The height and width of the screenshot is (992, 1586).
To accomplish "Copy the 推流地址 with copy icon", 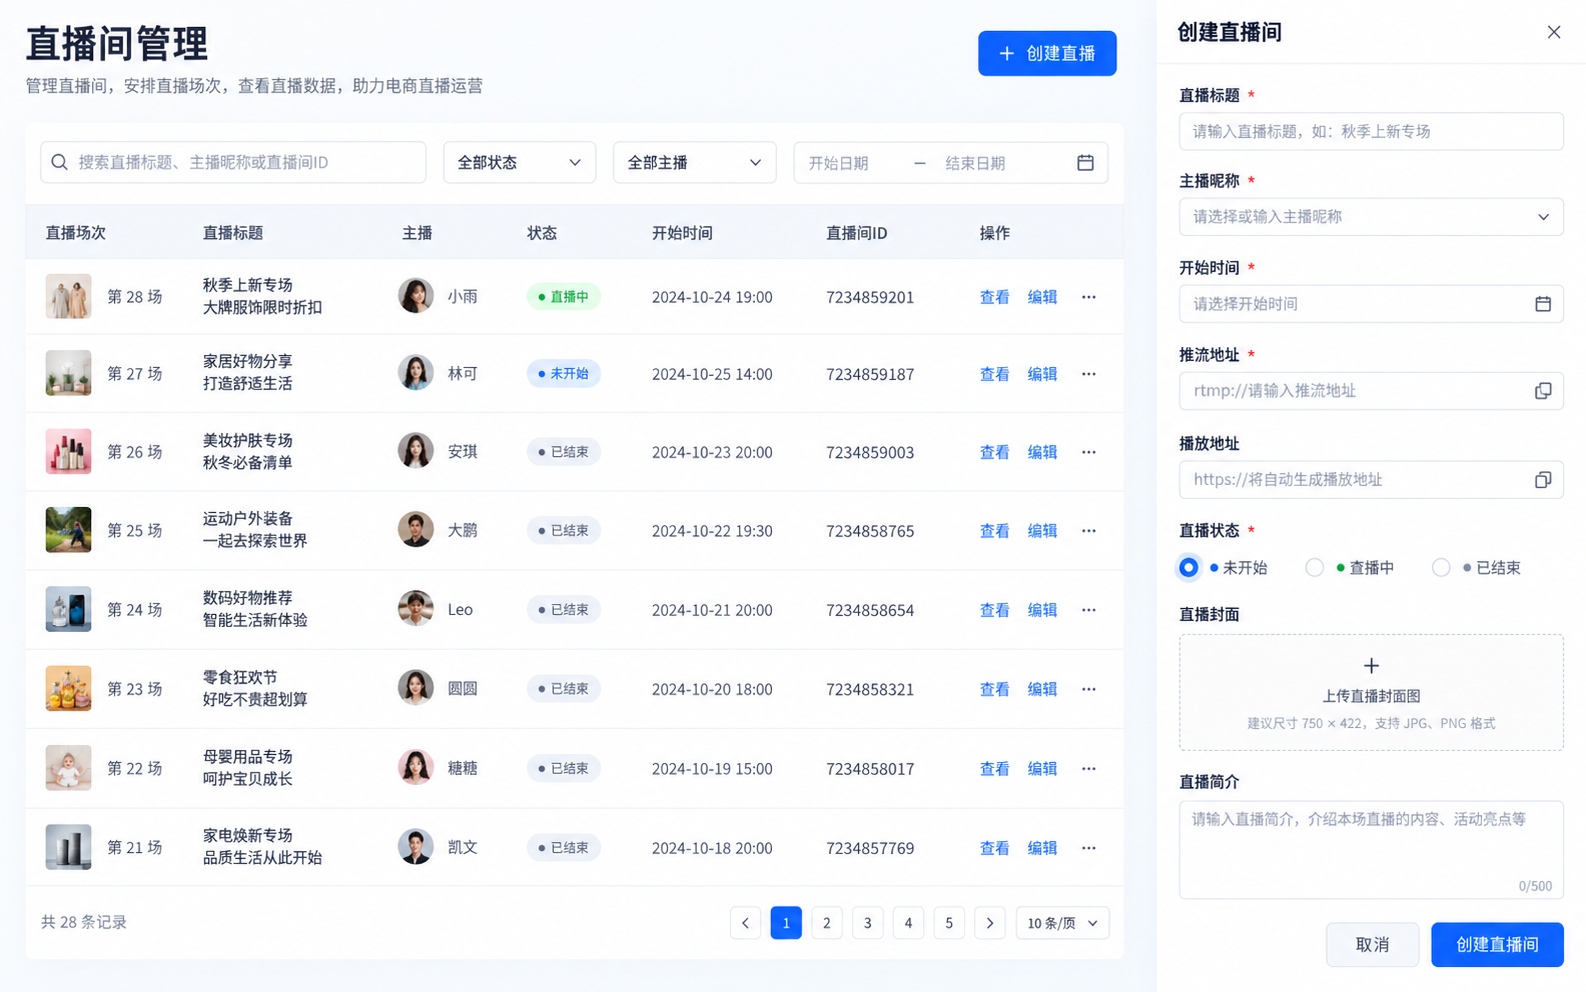I will (1543, 391).
